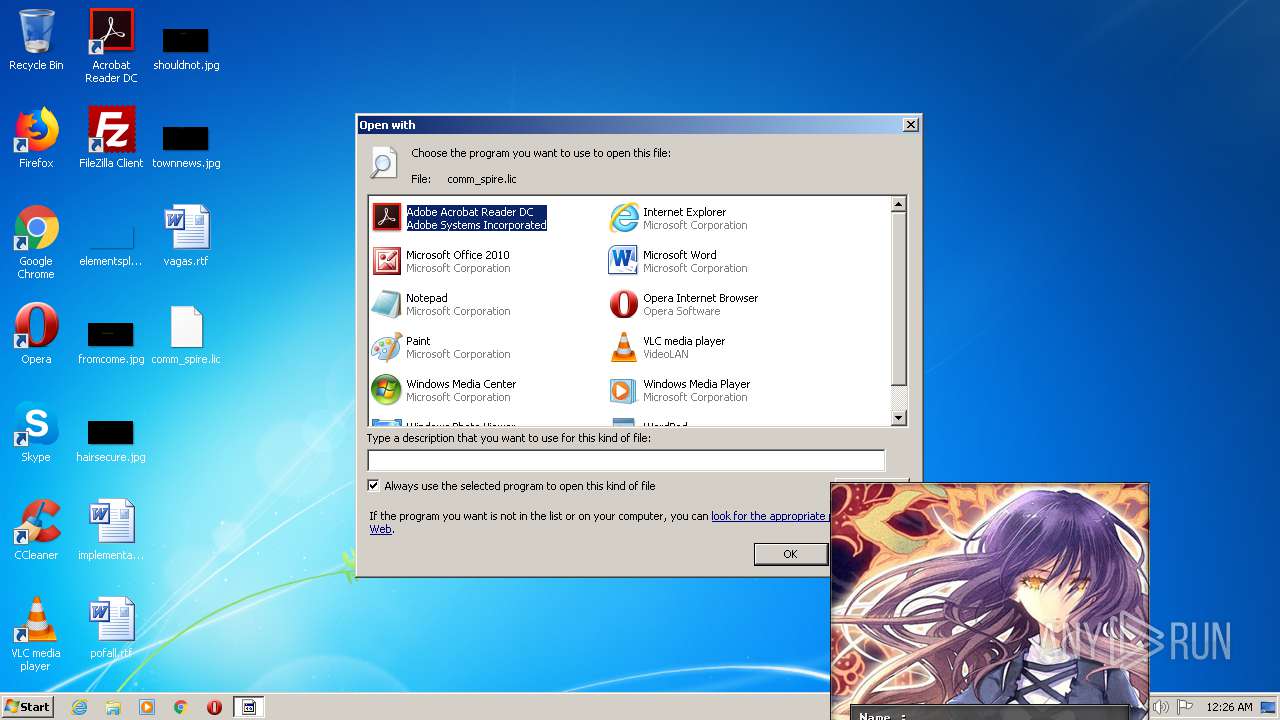Image resolution: width=1280 pixels, height=720 pixels.
Task: Click the program list scroll down arrow
Action: pyautogui.click(x=898, y=418)
